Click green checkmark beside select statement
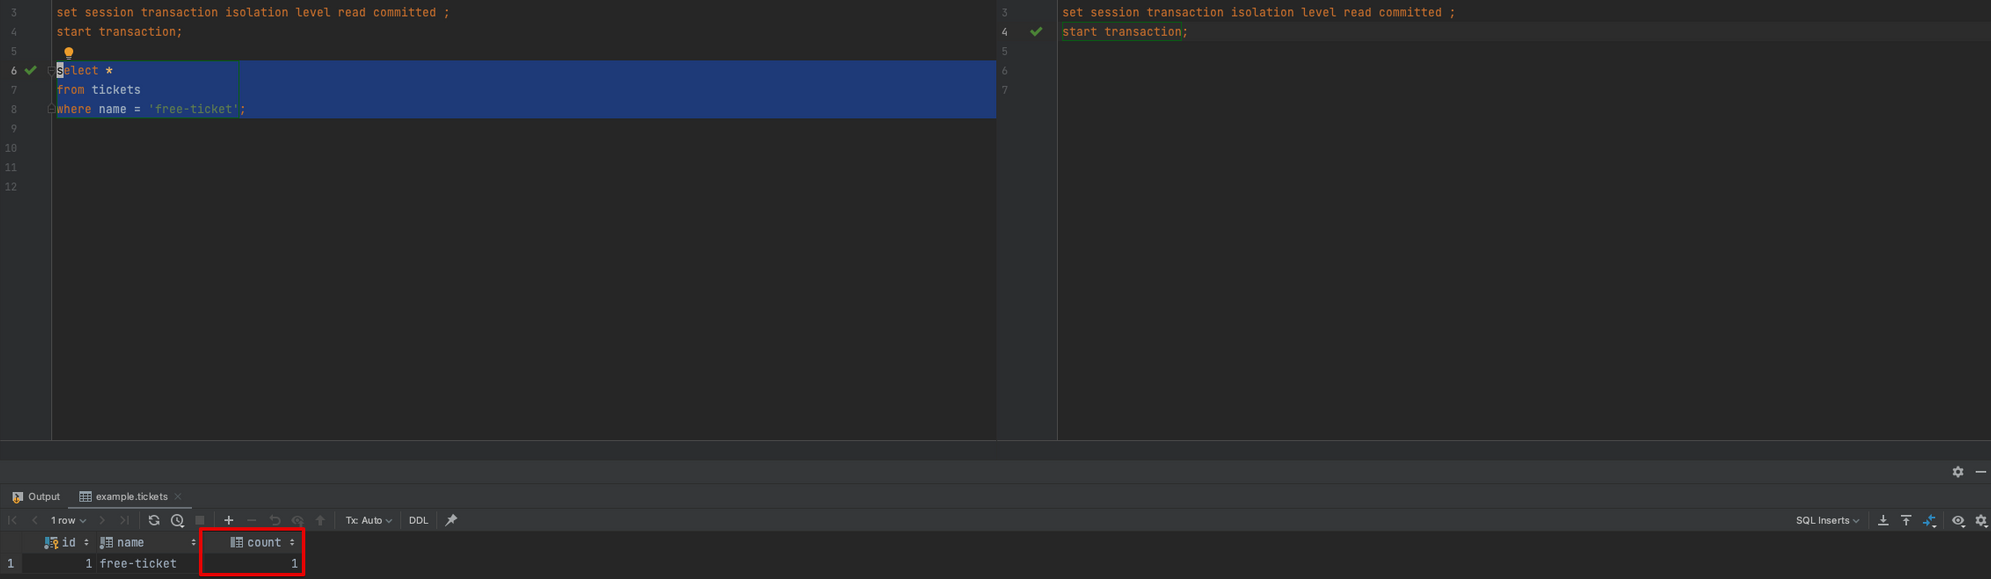Screen dimensions: 1991x579 click(31, 70)
